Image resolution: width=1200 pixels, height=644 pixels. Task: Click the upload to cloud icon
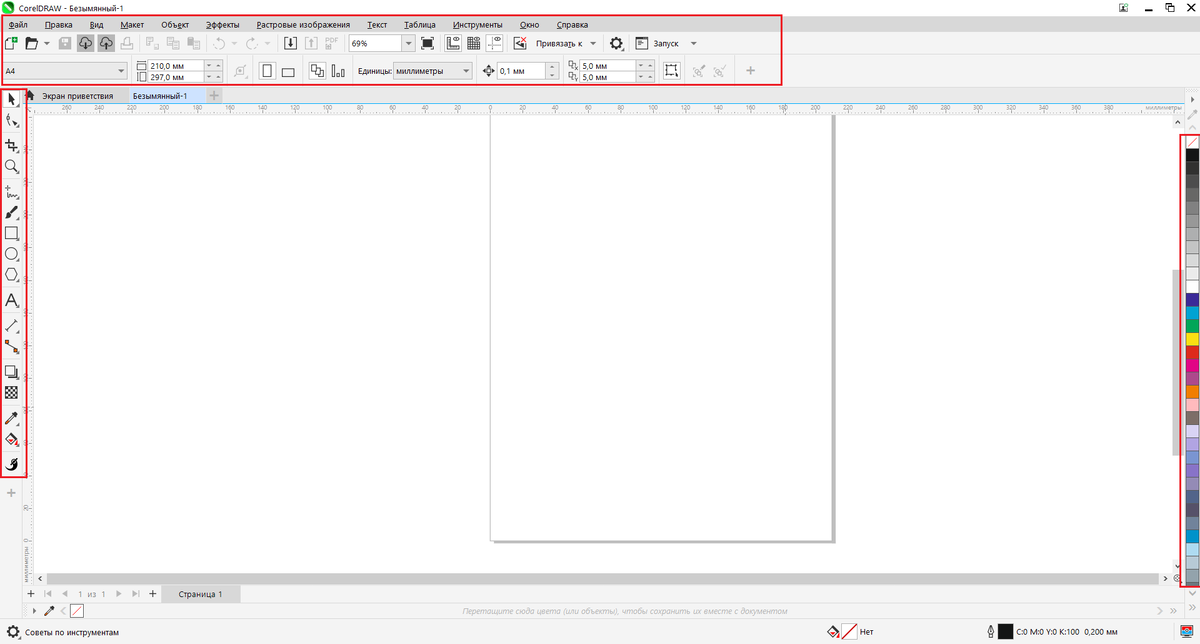(105, 43)
